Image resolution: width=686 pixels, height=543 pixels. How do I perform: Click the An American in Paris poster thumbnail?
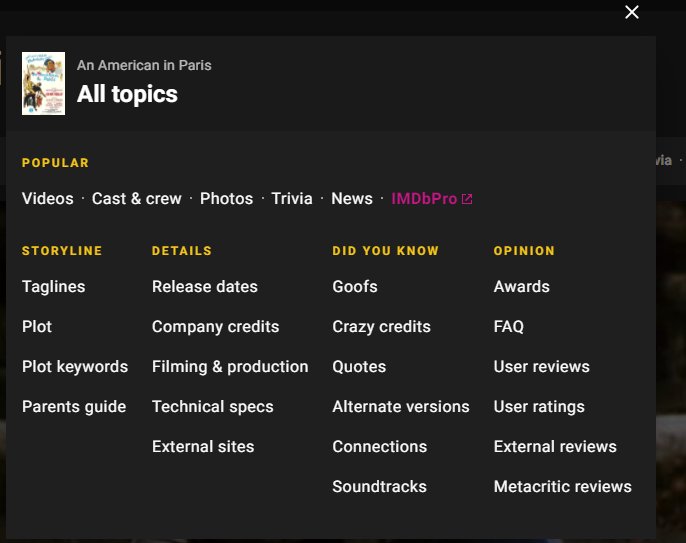tap(43, 83)
